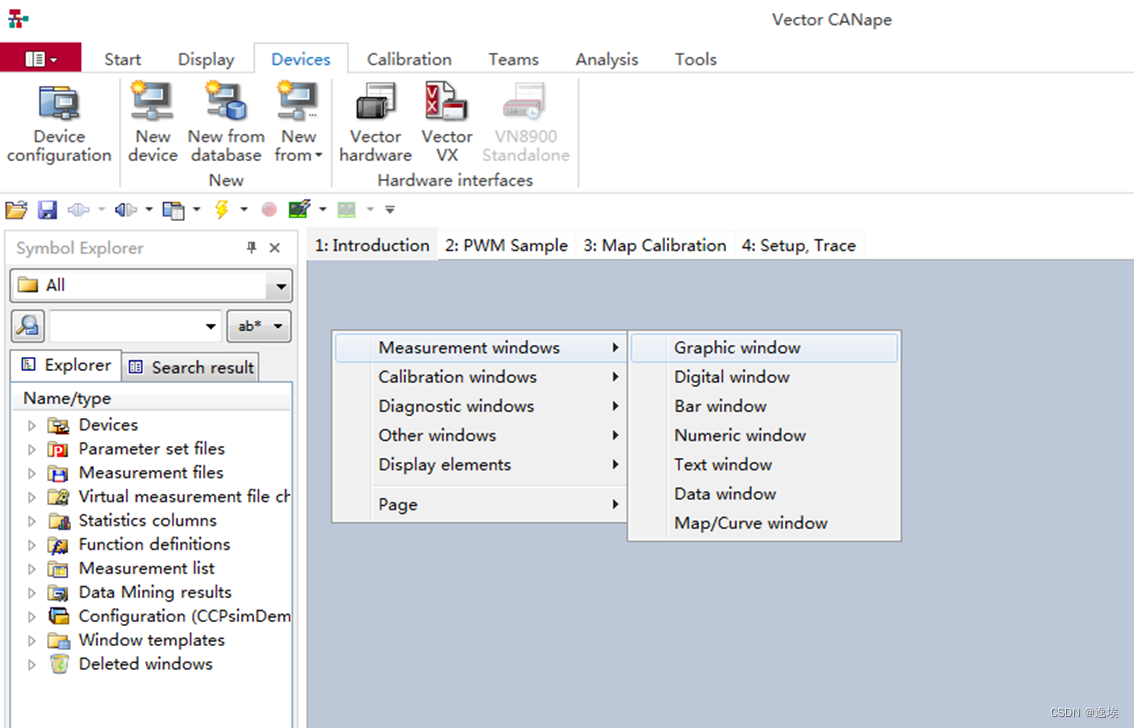
Task: Open dropdown arrow beside window layout icon
Action: click(x=196, y=210)
